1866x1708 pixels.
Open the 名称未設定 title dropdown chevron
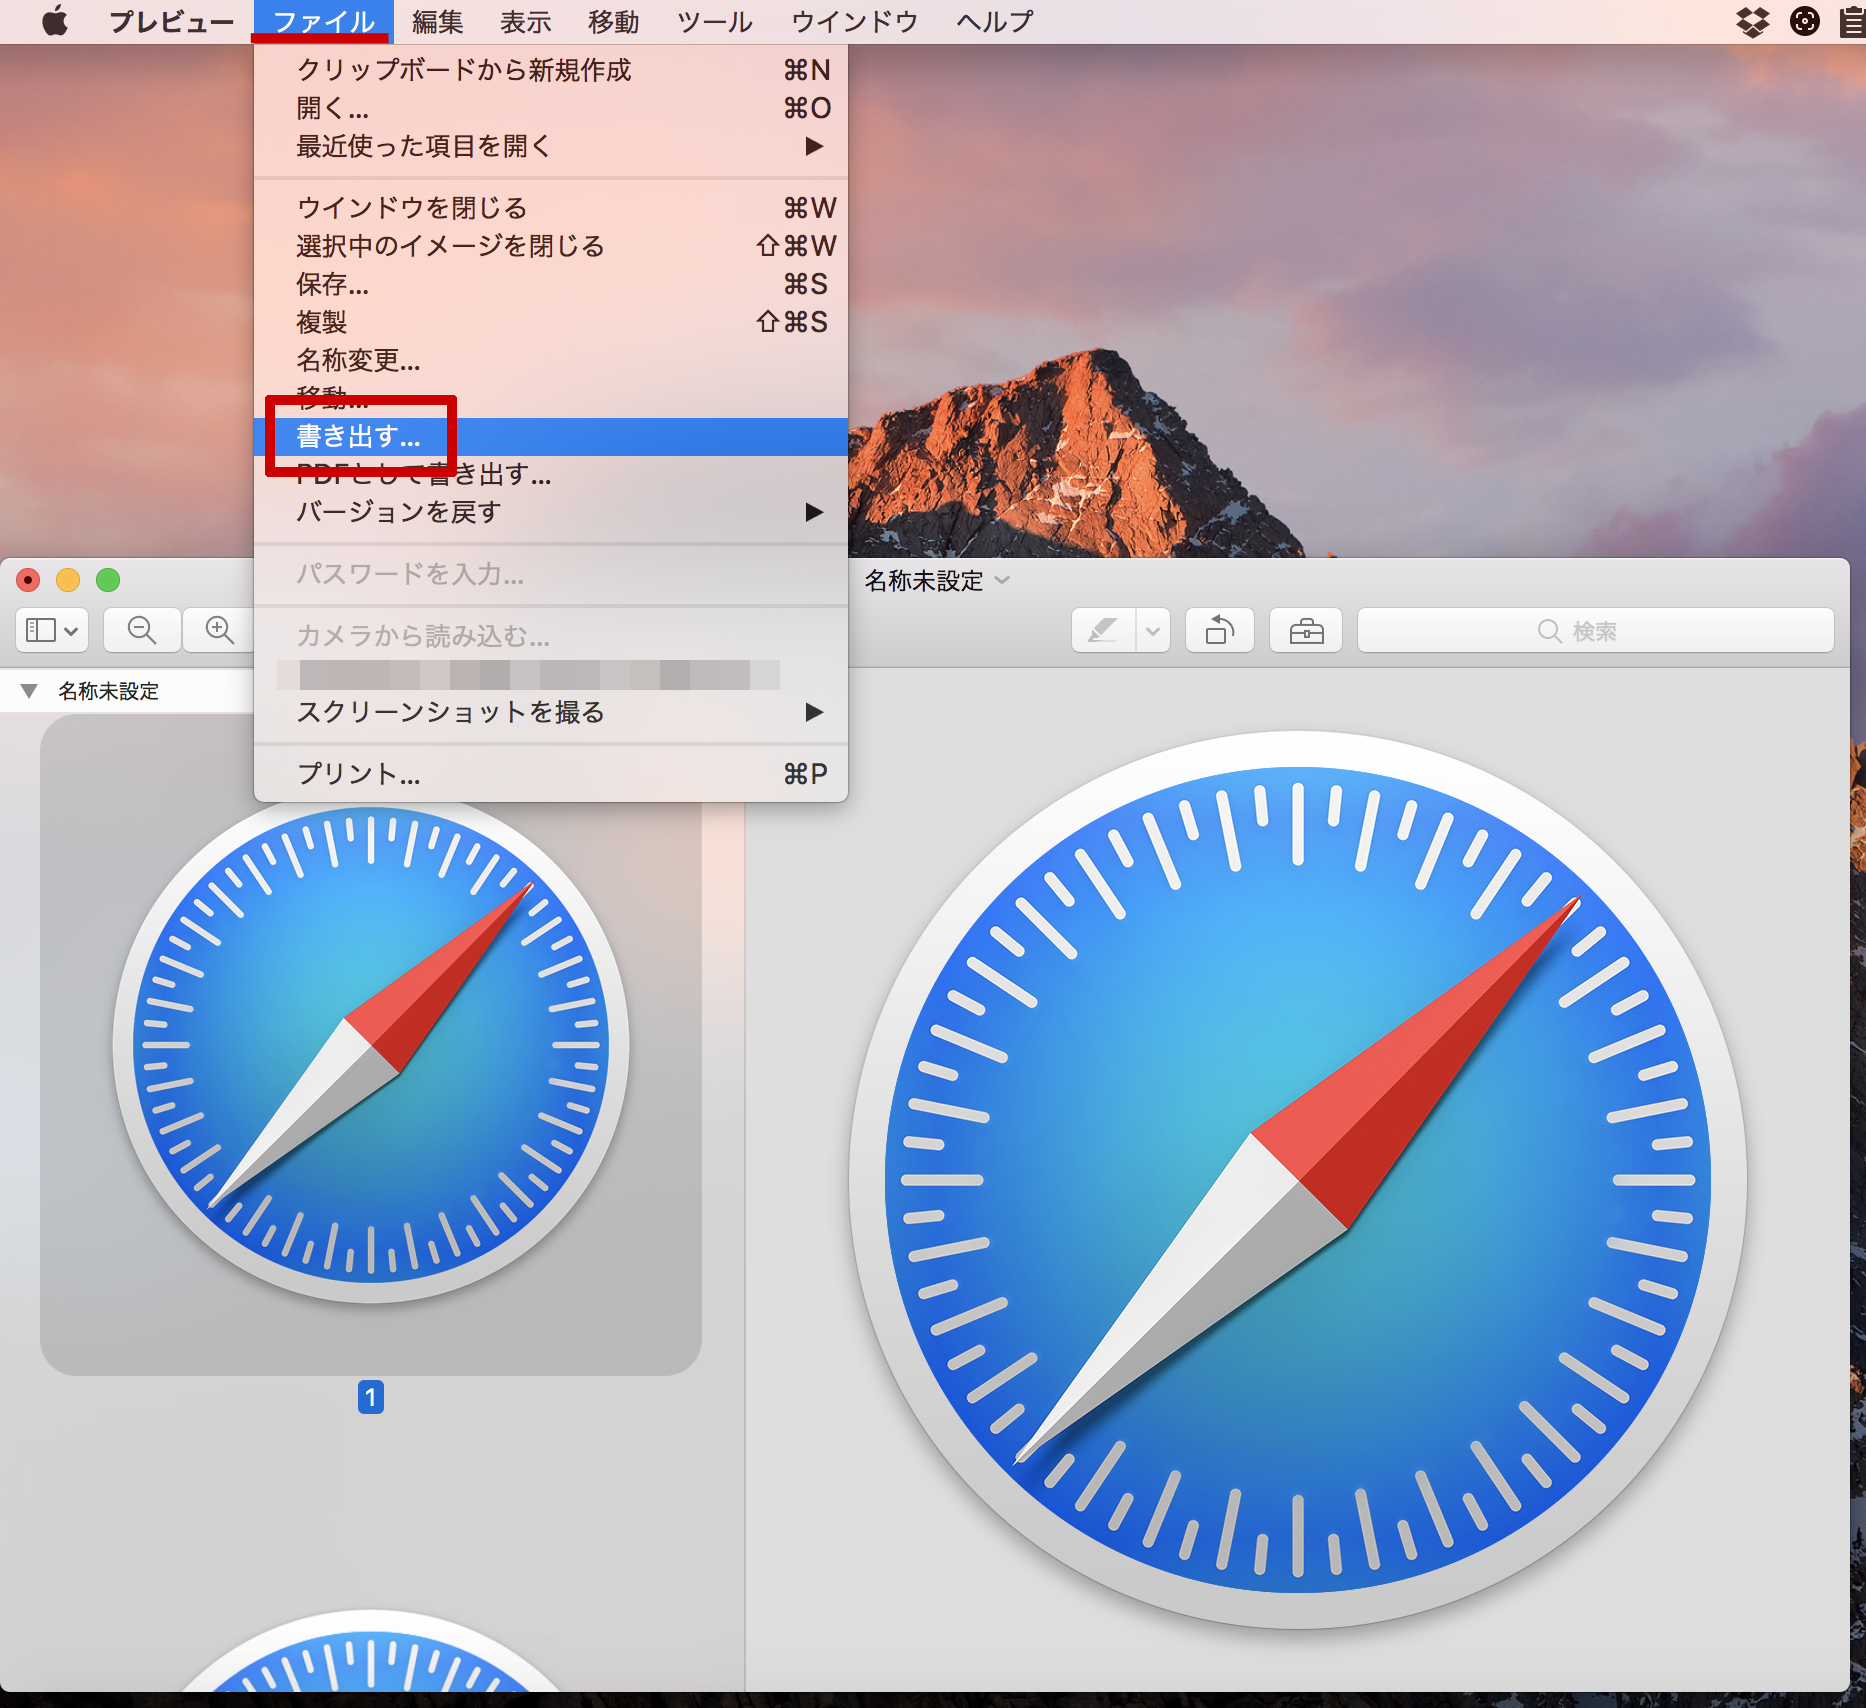1002,580
